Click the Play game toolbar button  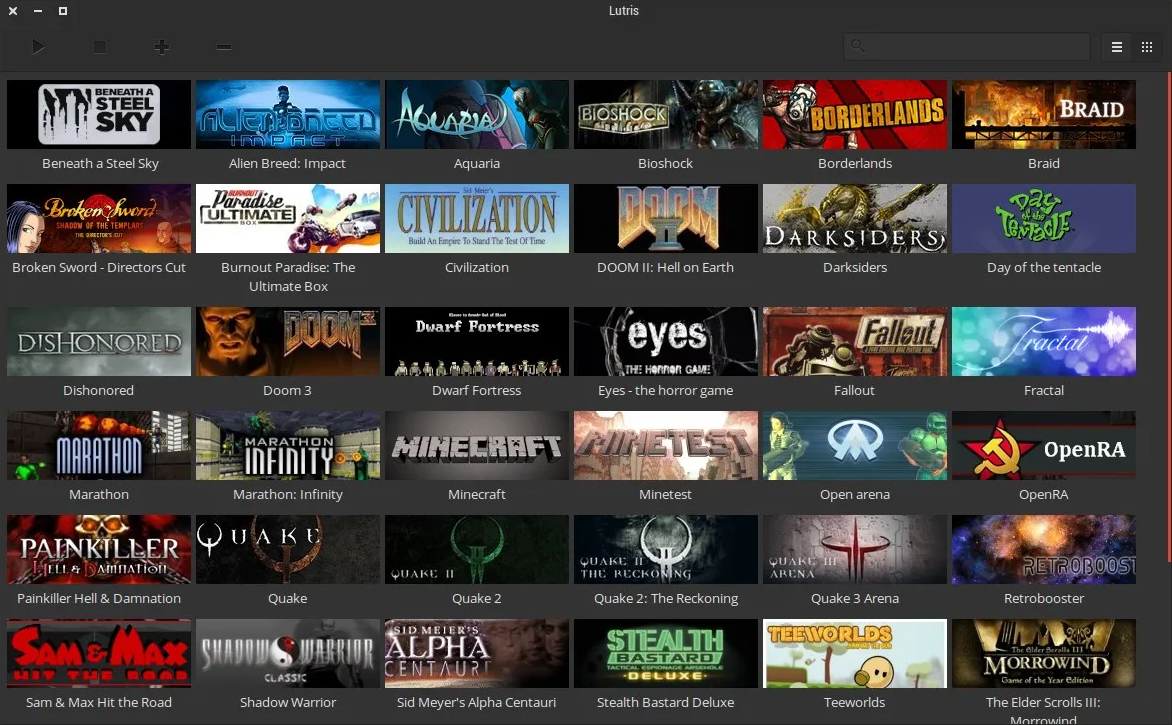click(38, 47)
